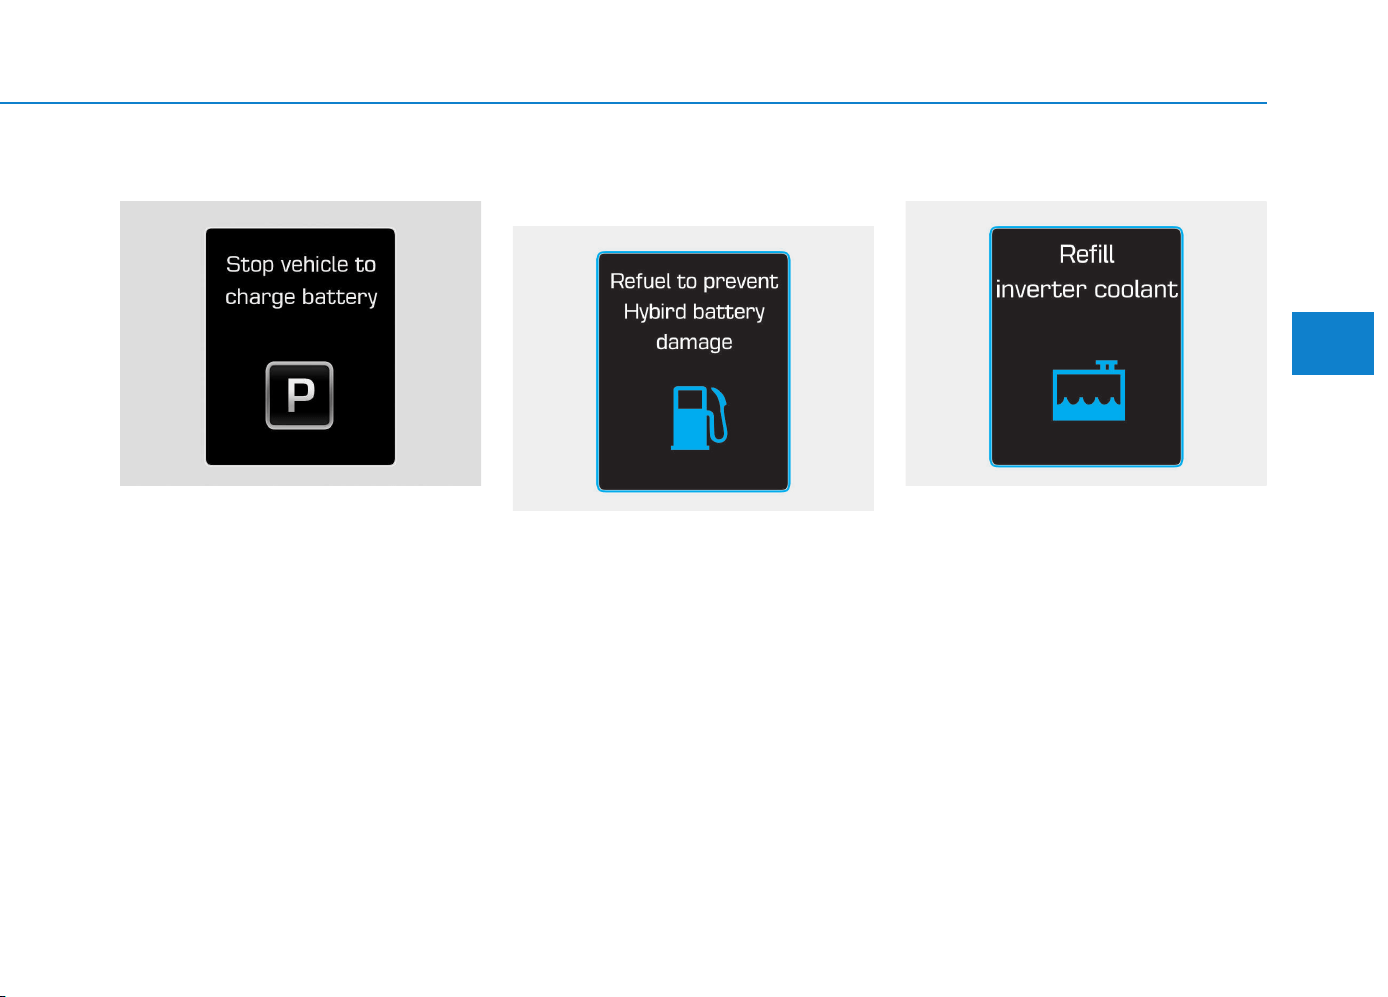Select 'Refill inverter coolant' message text

pyautogui.click(x=1087, y=272)
